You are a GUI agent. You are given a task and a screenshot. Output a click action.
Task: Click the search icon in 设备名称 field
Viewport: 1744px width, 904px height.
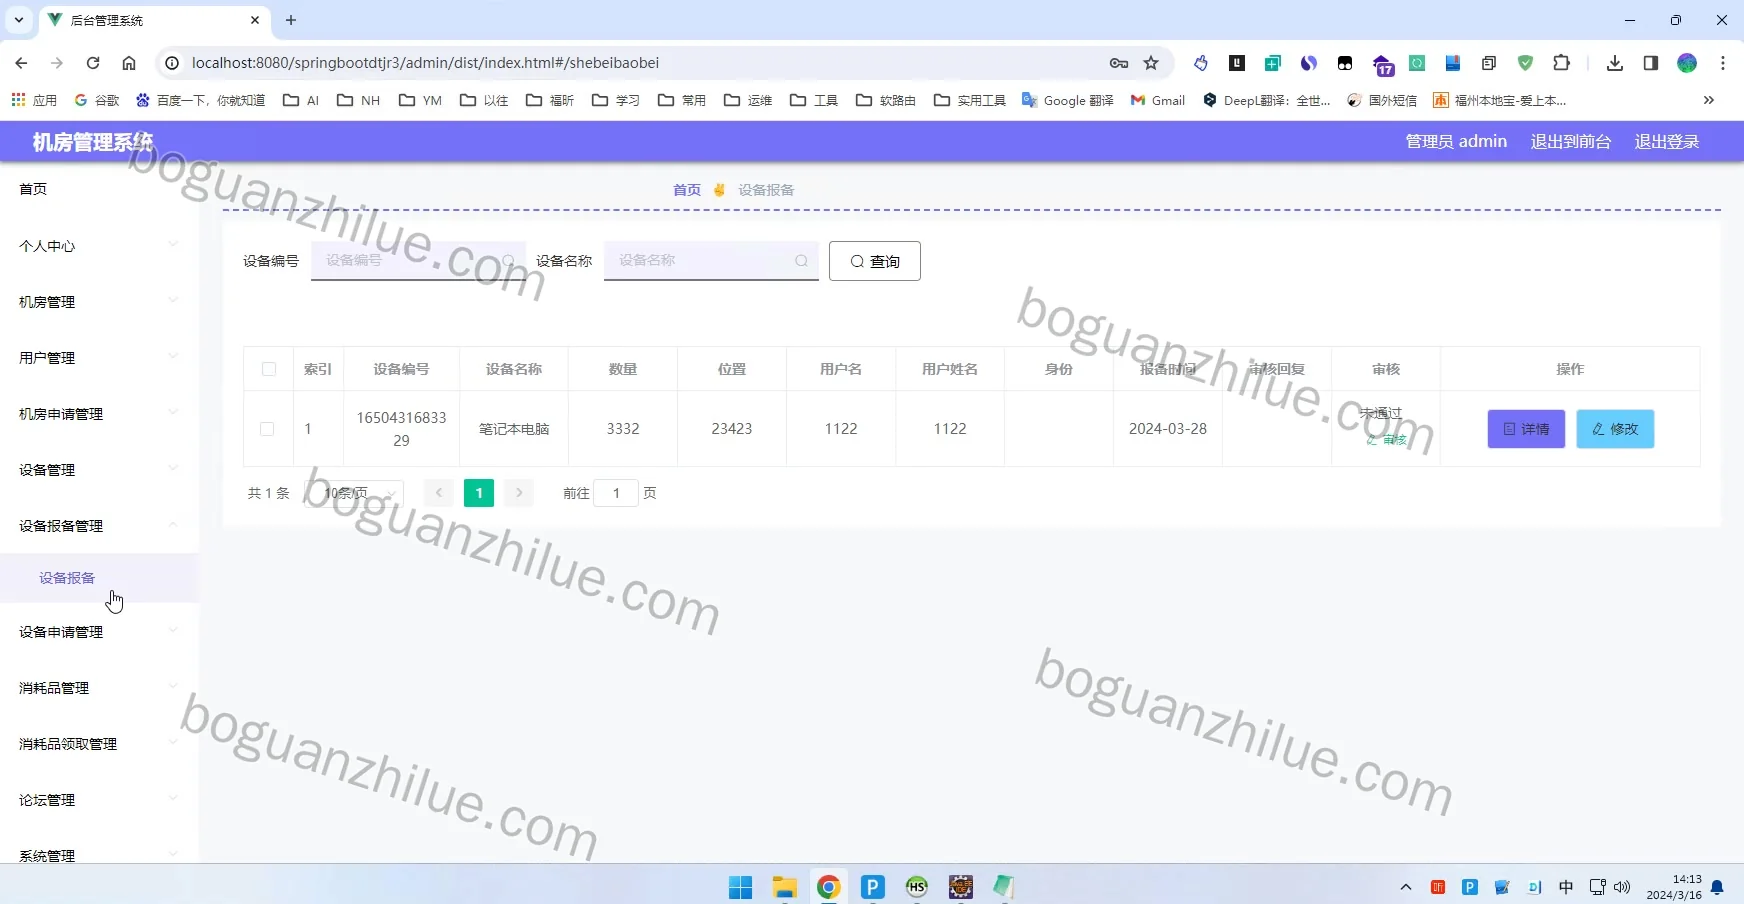coord(801,260)
